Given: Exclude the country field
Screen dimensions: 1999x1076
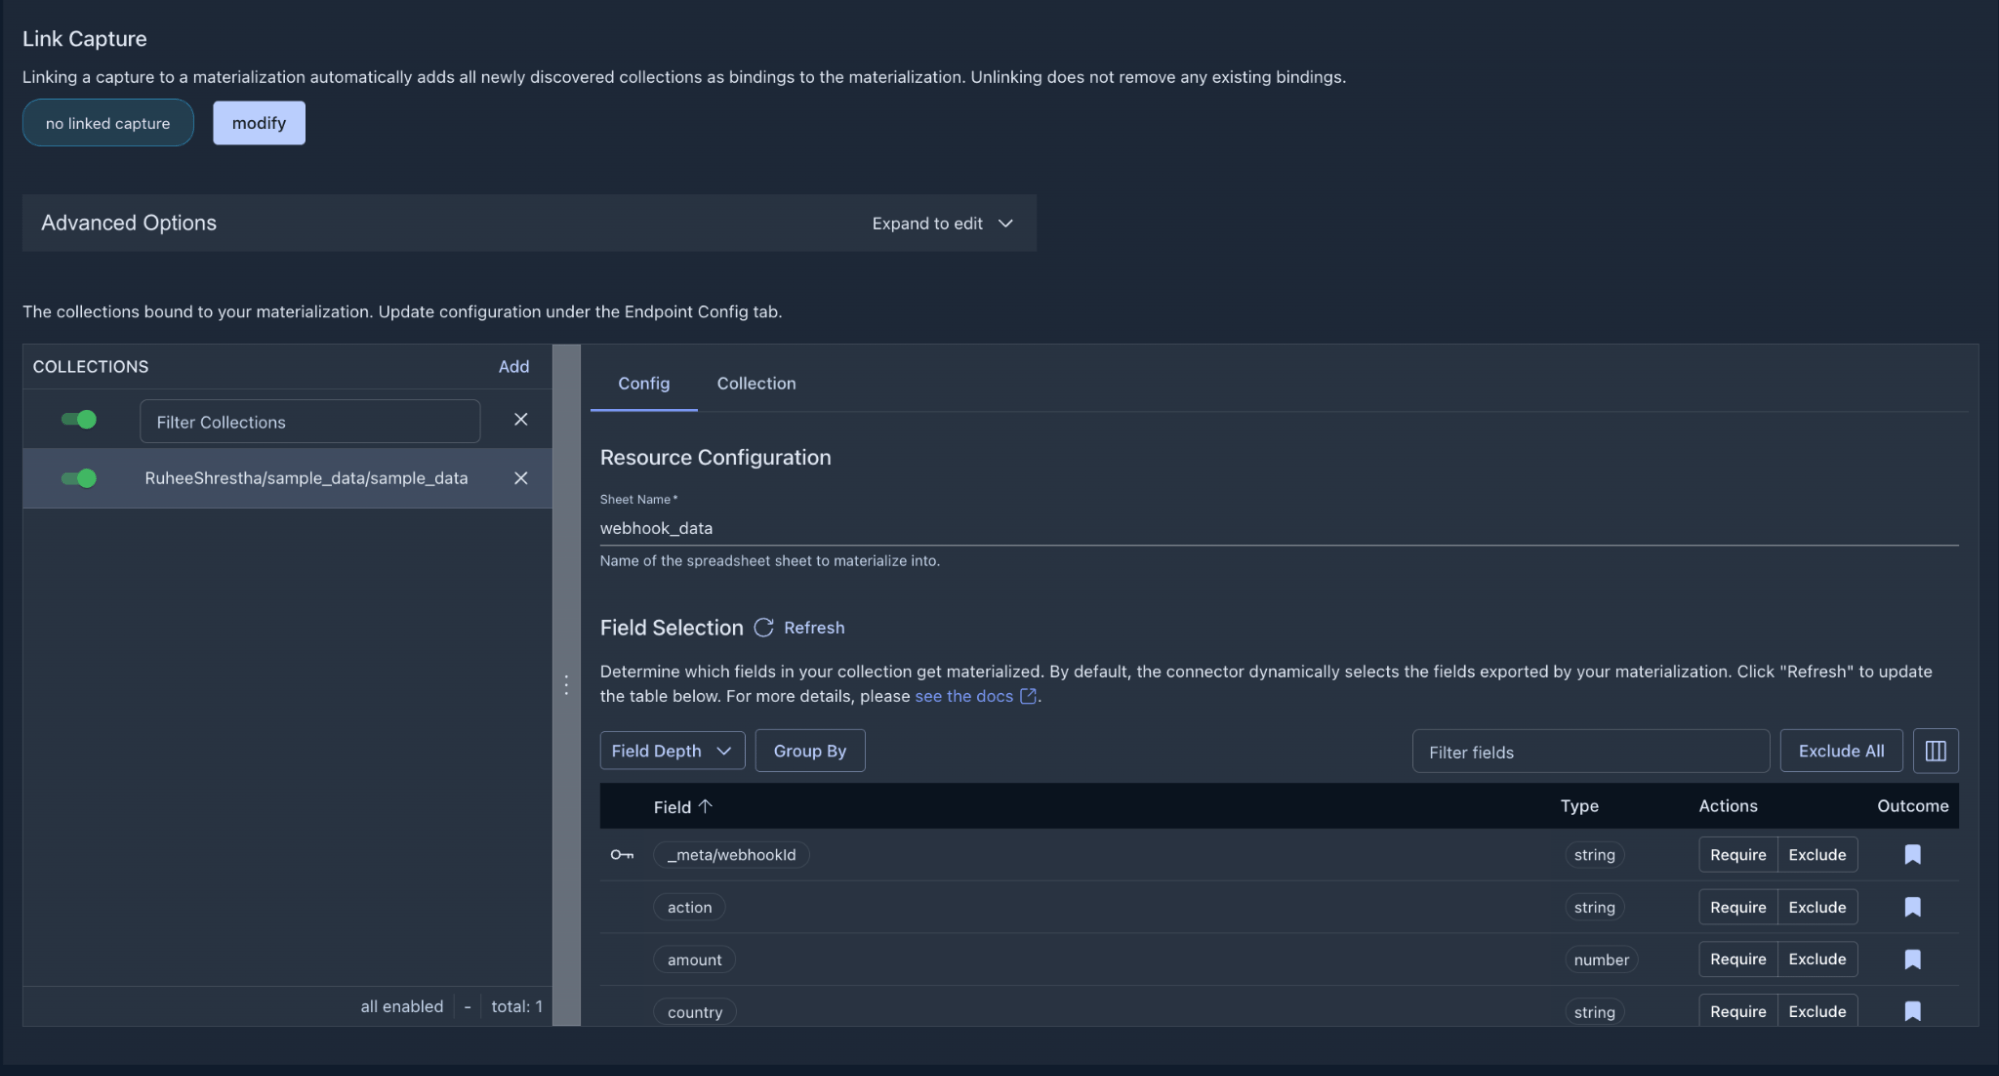Looking at the screenshot, I should click(1817, 1011).
